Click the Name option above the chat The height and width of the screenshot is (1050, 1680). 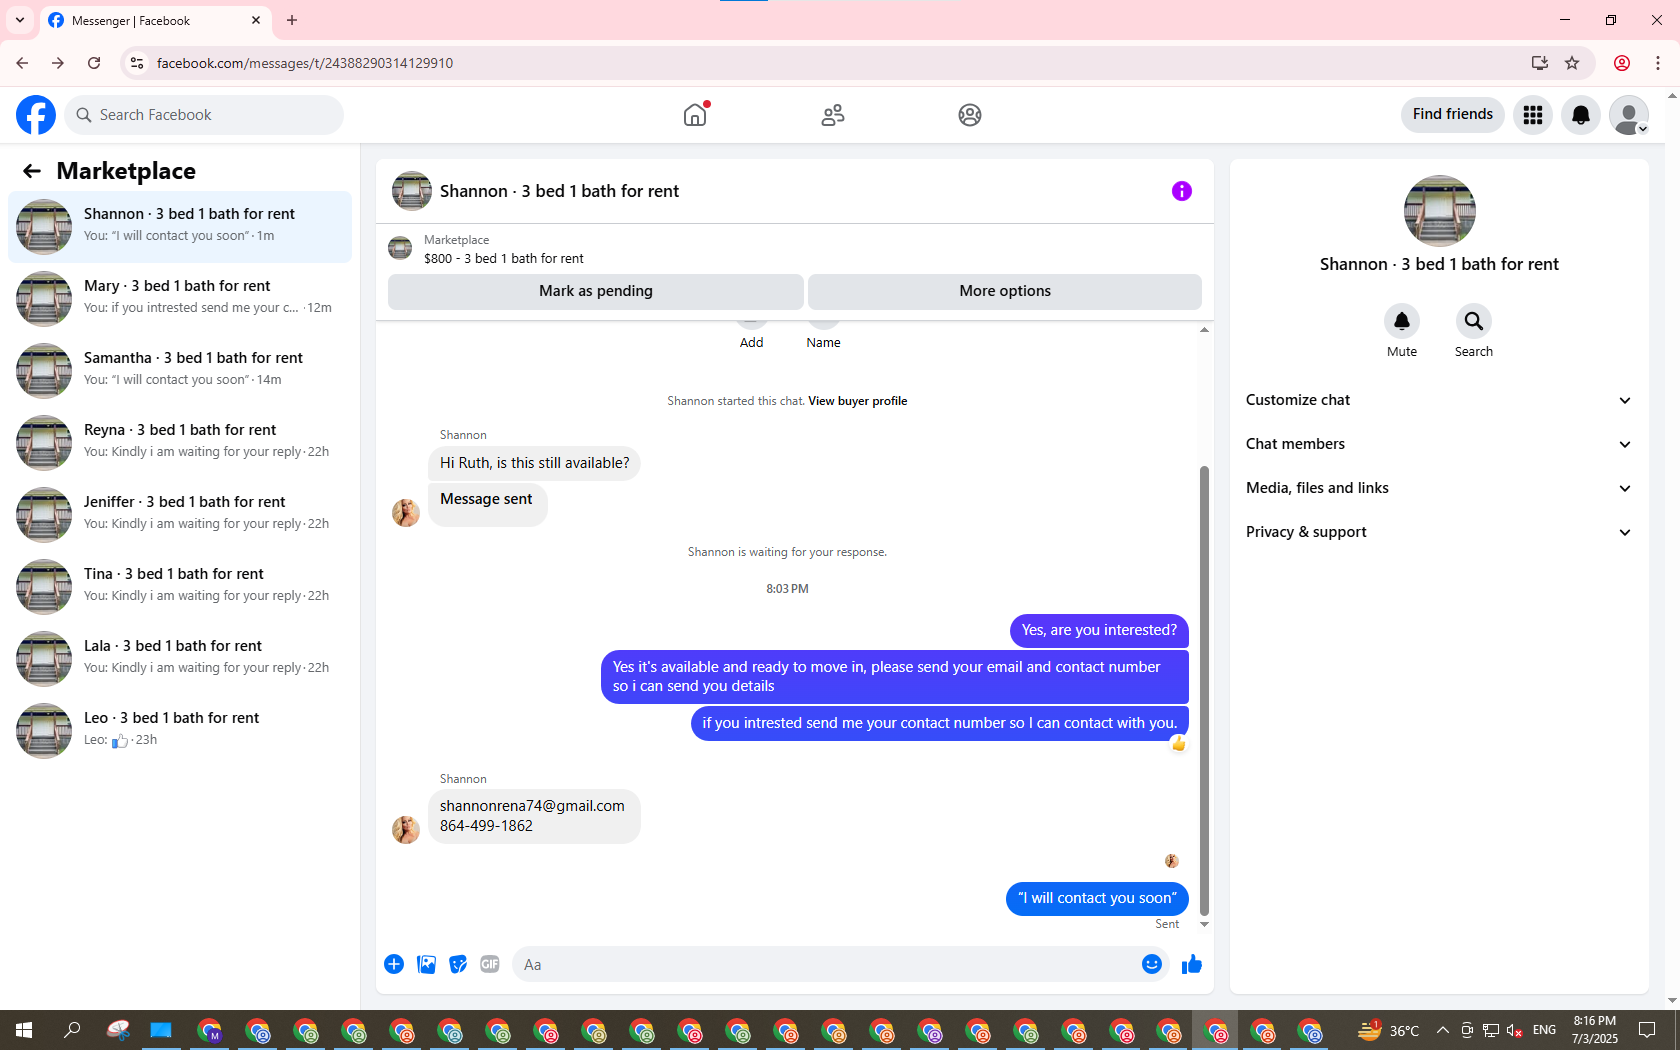(823, 342)
